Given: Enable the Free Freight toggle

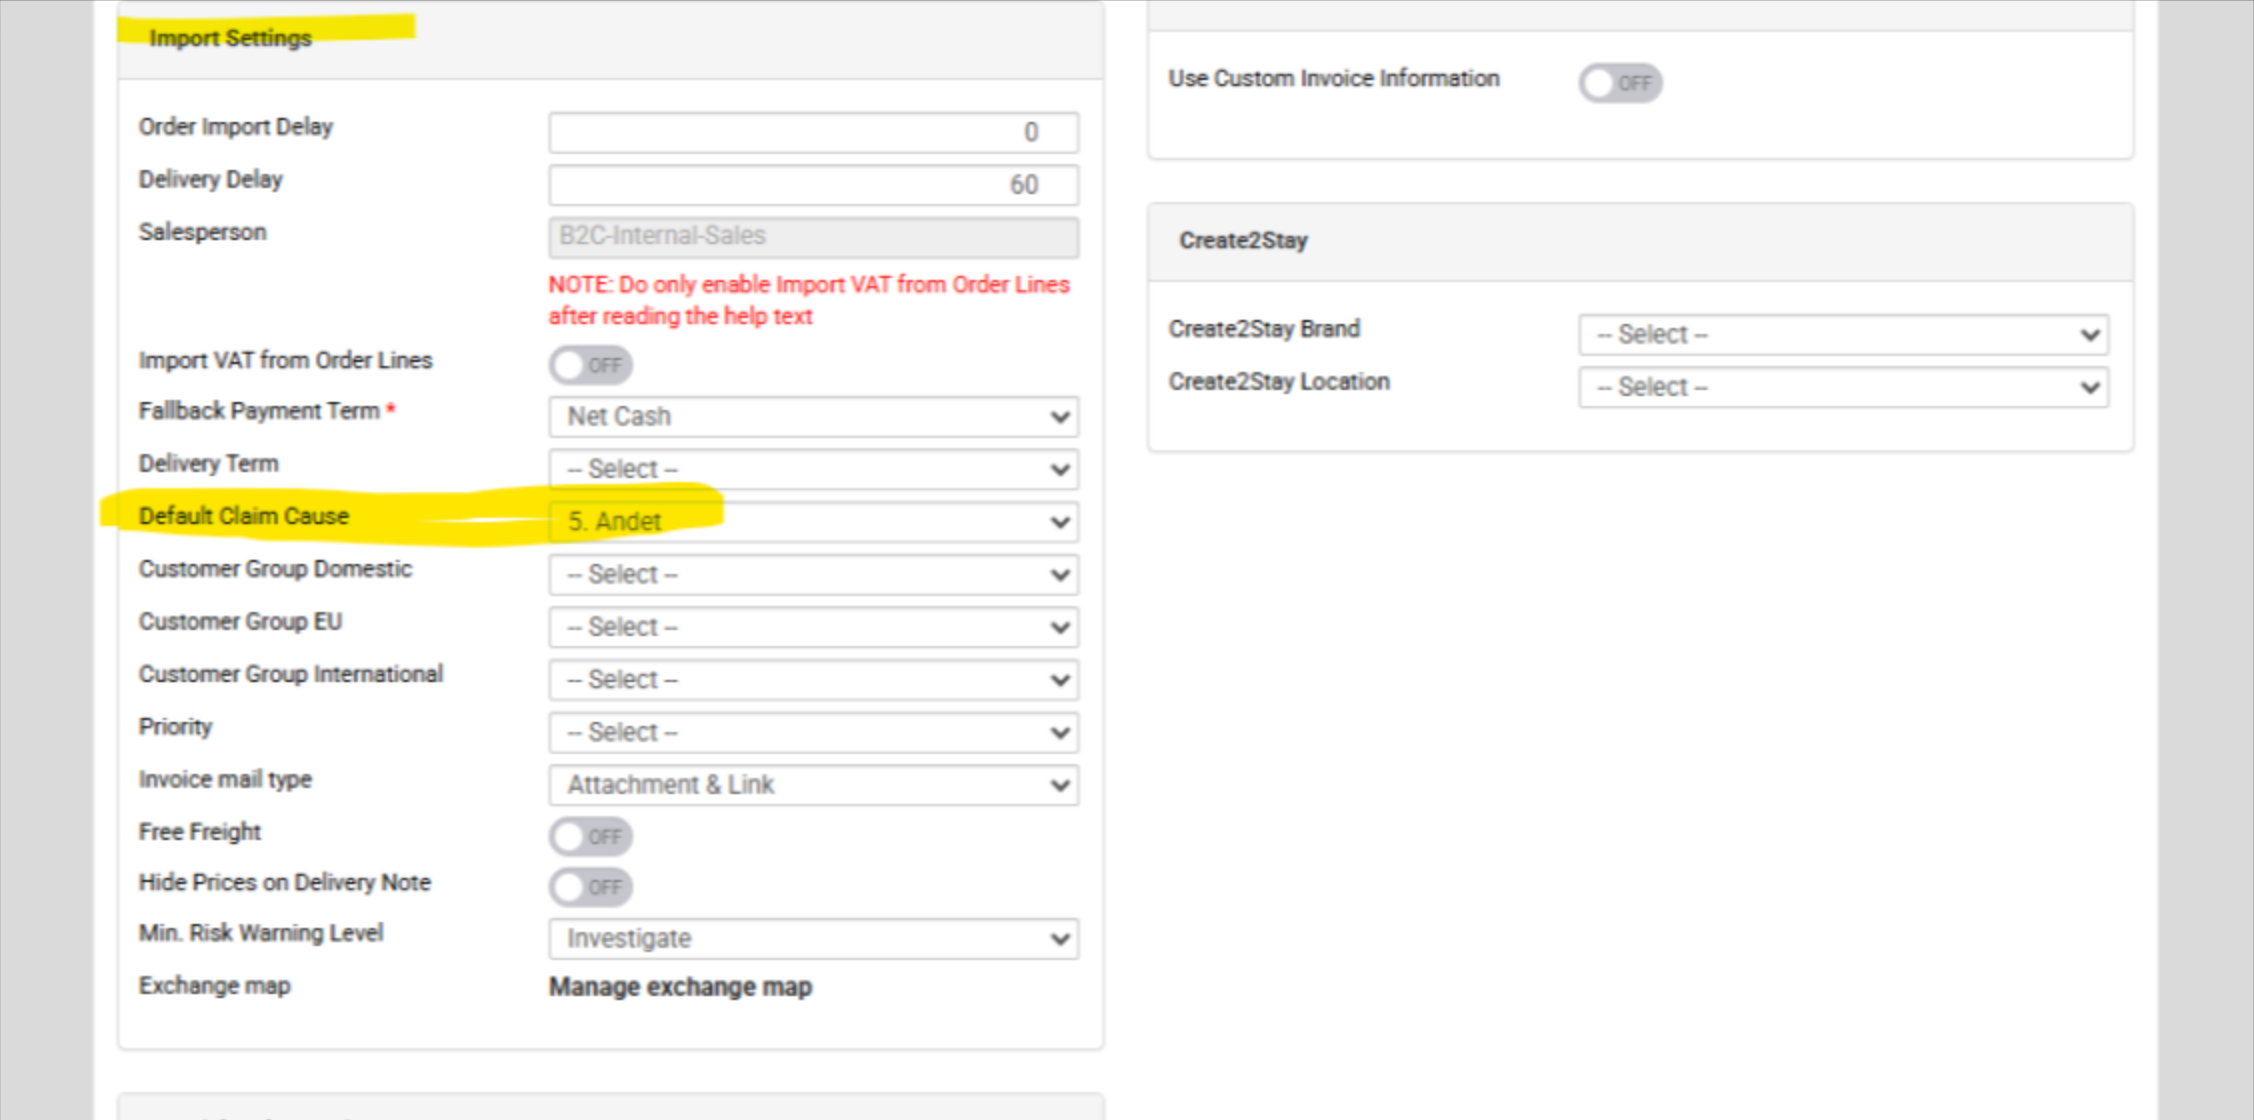Looking at the screenshot, I should tap(590, 836).
